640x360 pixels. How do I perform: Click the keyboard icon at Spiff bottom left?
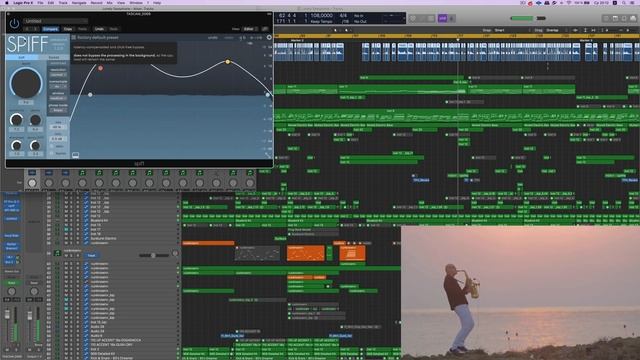pos(76,155)
